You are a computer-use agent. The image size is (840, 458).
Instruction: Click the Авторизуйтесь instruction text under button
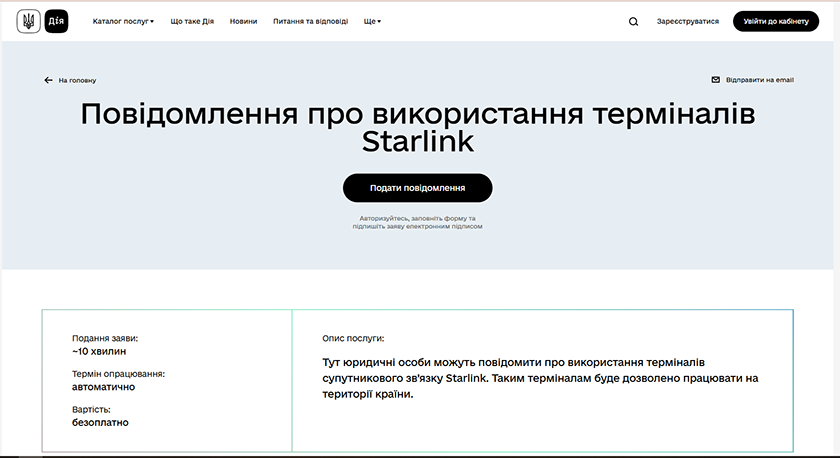coord(417,222)
